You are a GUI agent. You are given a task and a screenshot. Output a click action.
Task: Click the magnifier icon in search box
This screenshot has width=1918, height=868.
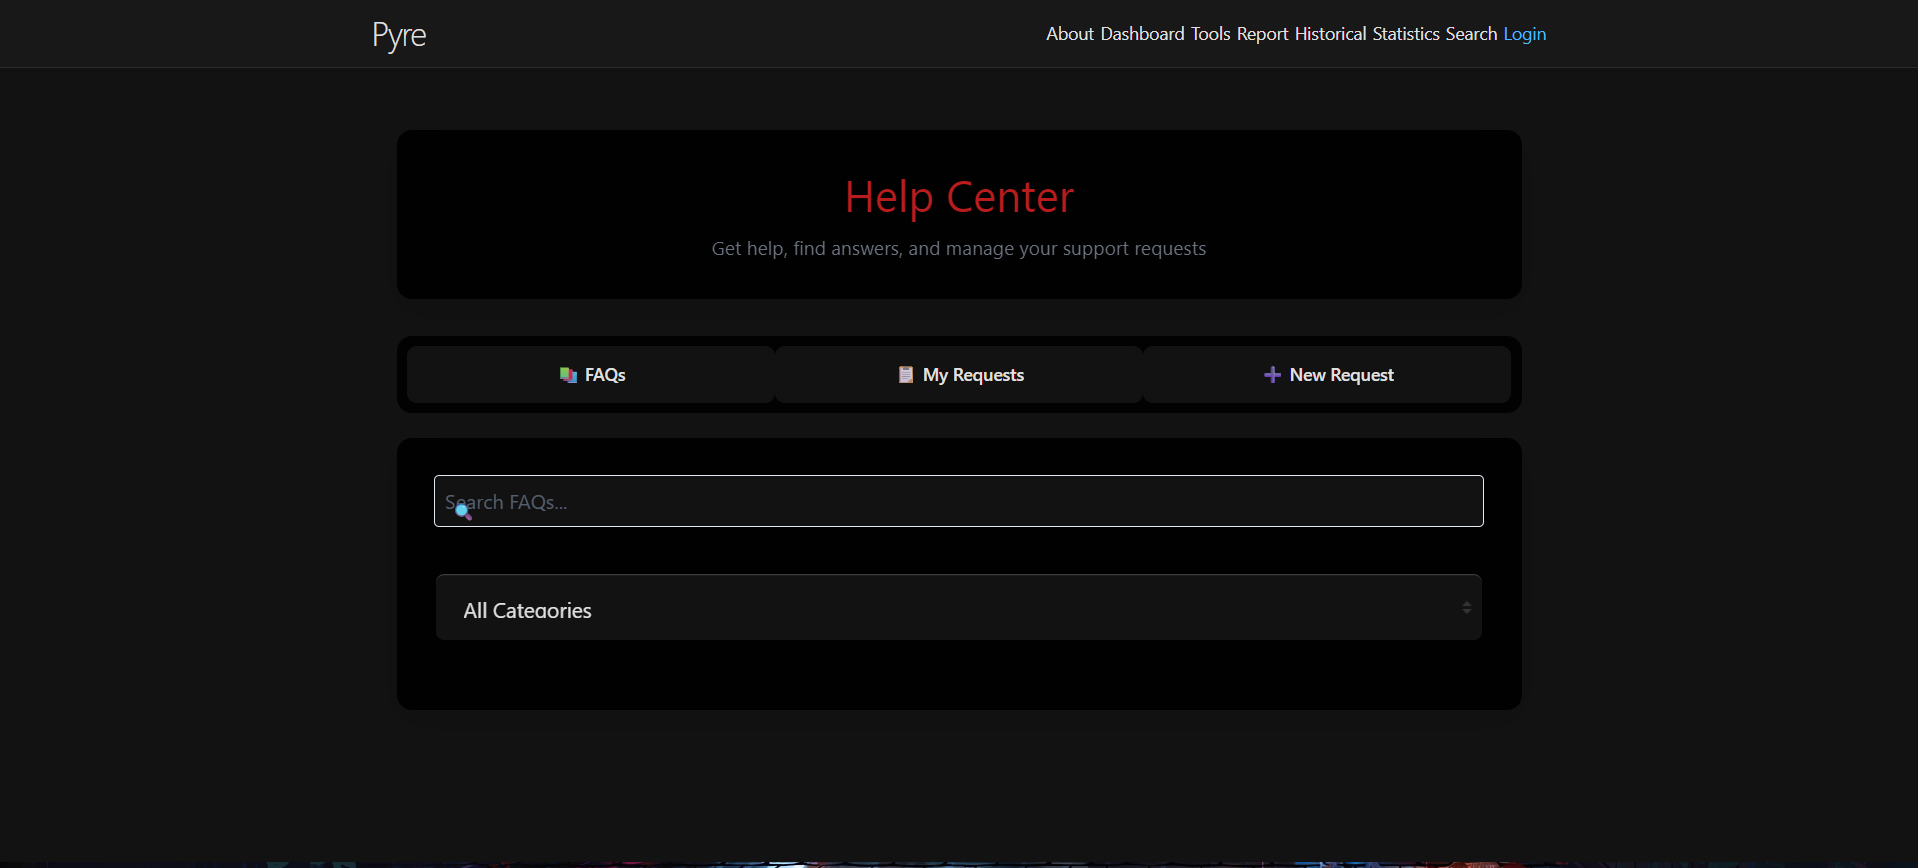click(x=463, y=512)
